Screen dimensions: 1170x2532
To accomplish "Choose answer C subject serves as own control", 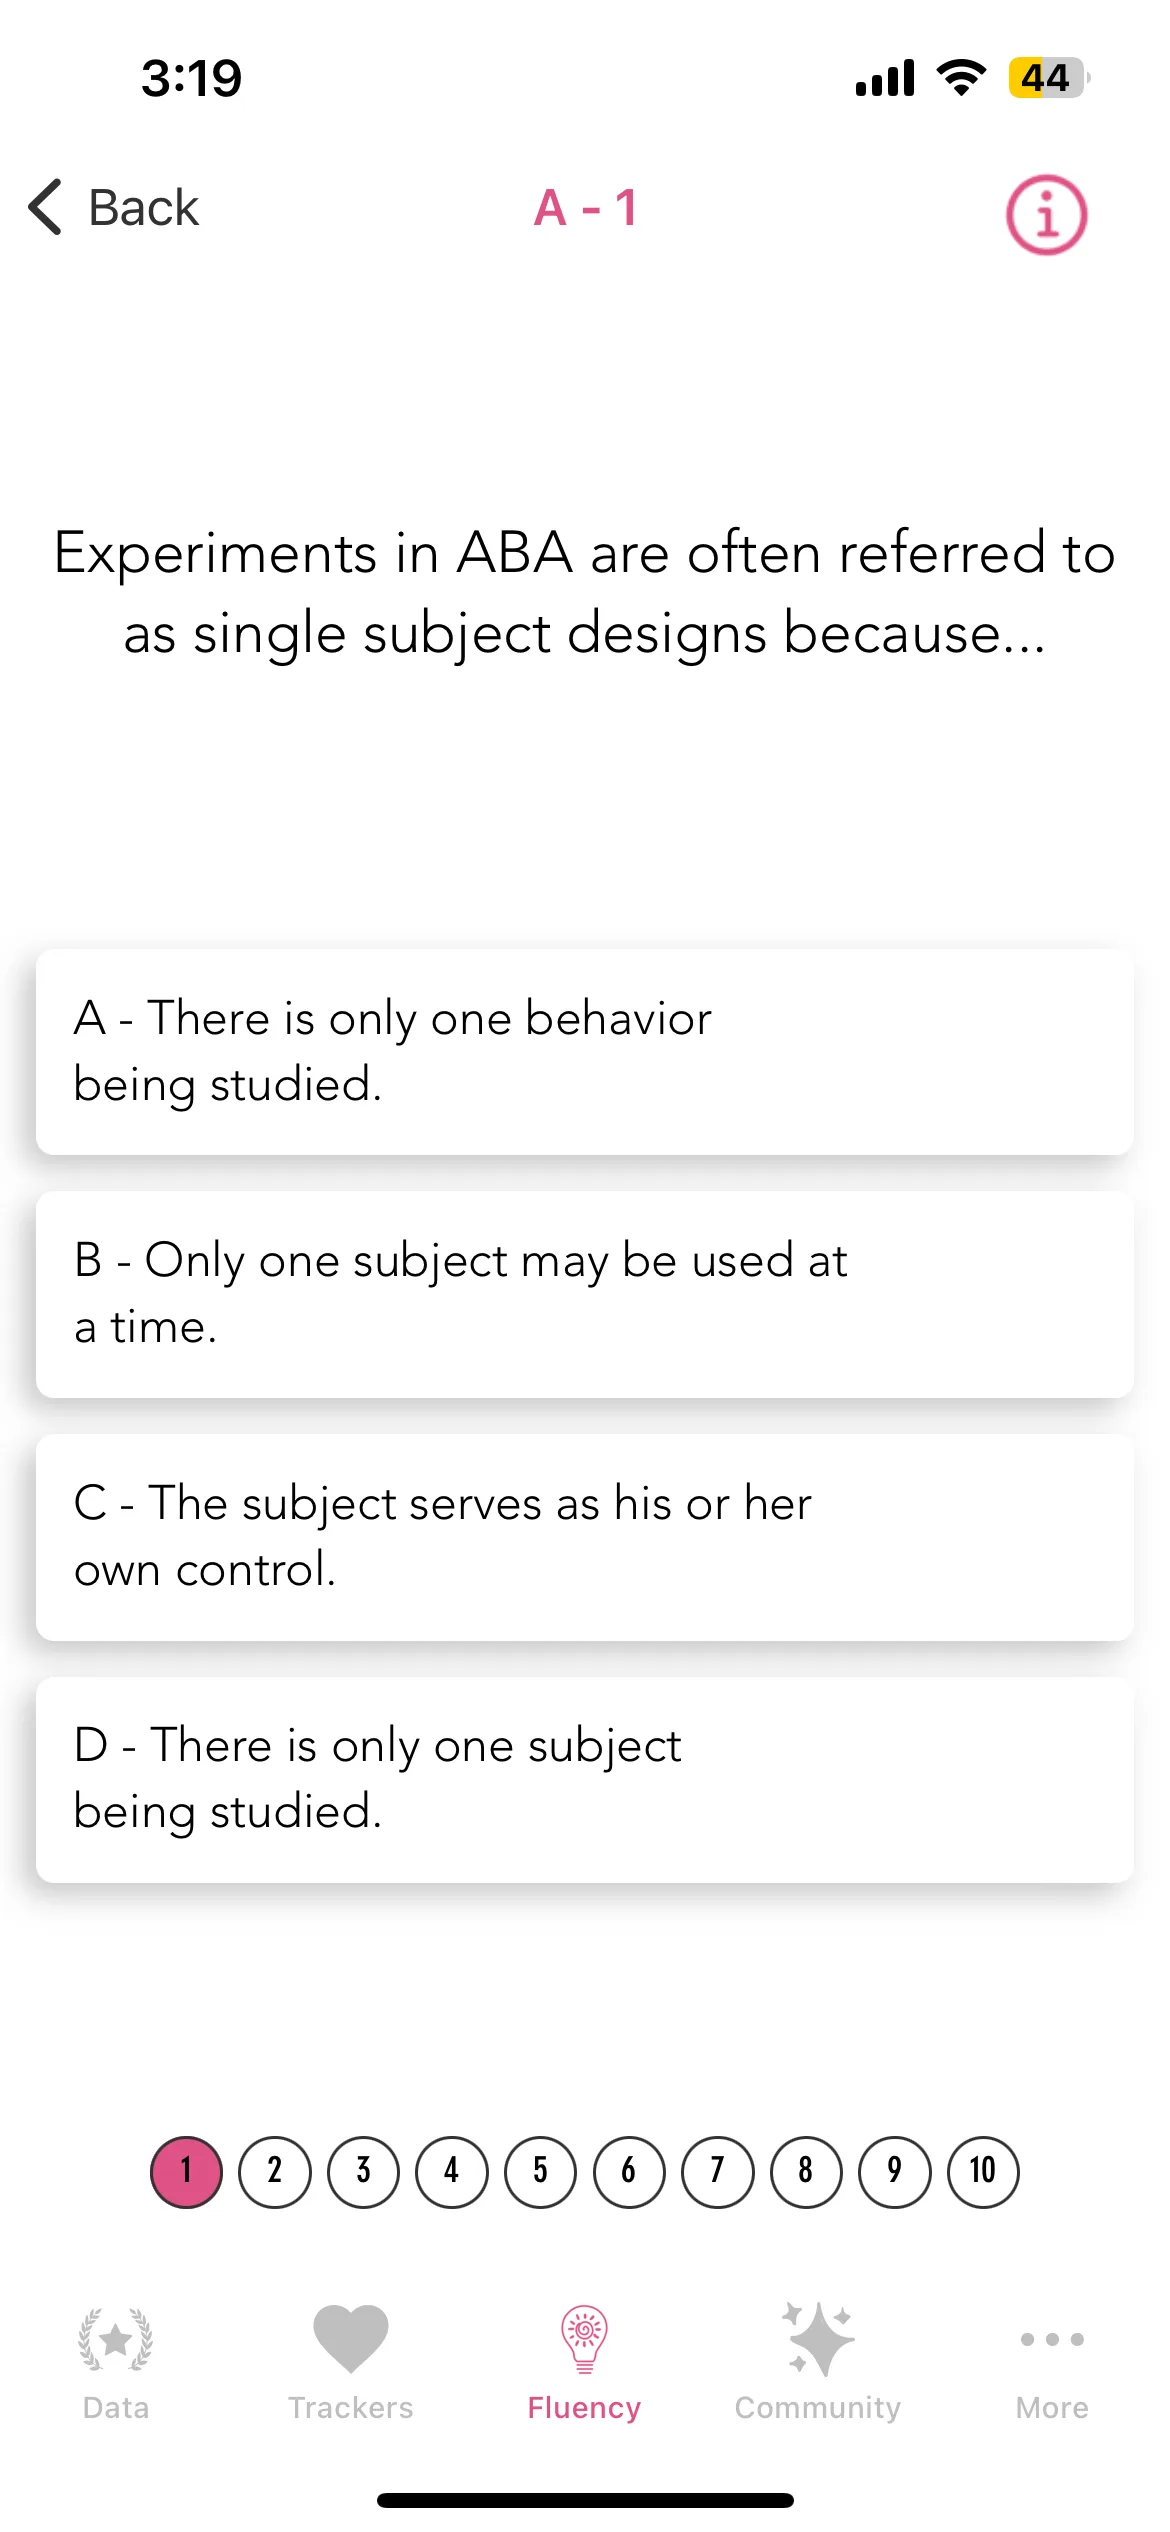I will 584,1537.
